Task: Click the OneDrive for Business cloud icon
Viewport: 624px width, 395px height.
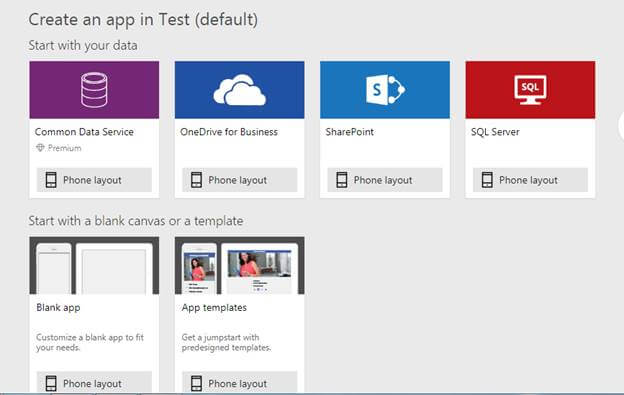Action: coord(240,90)
